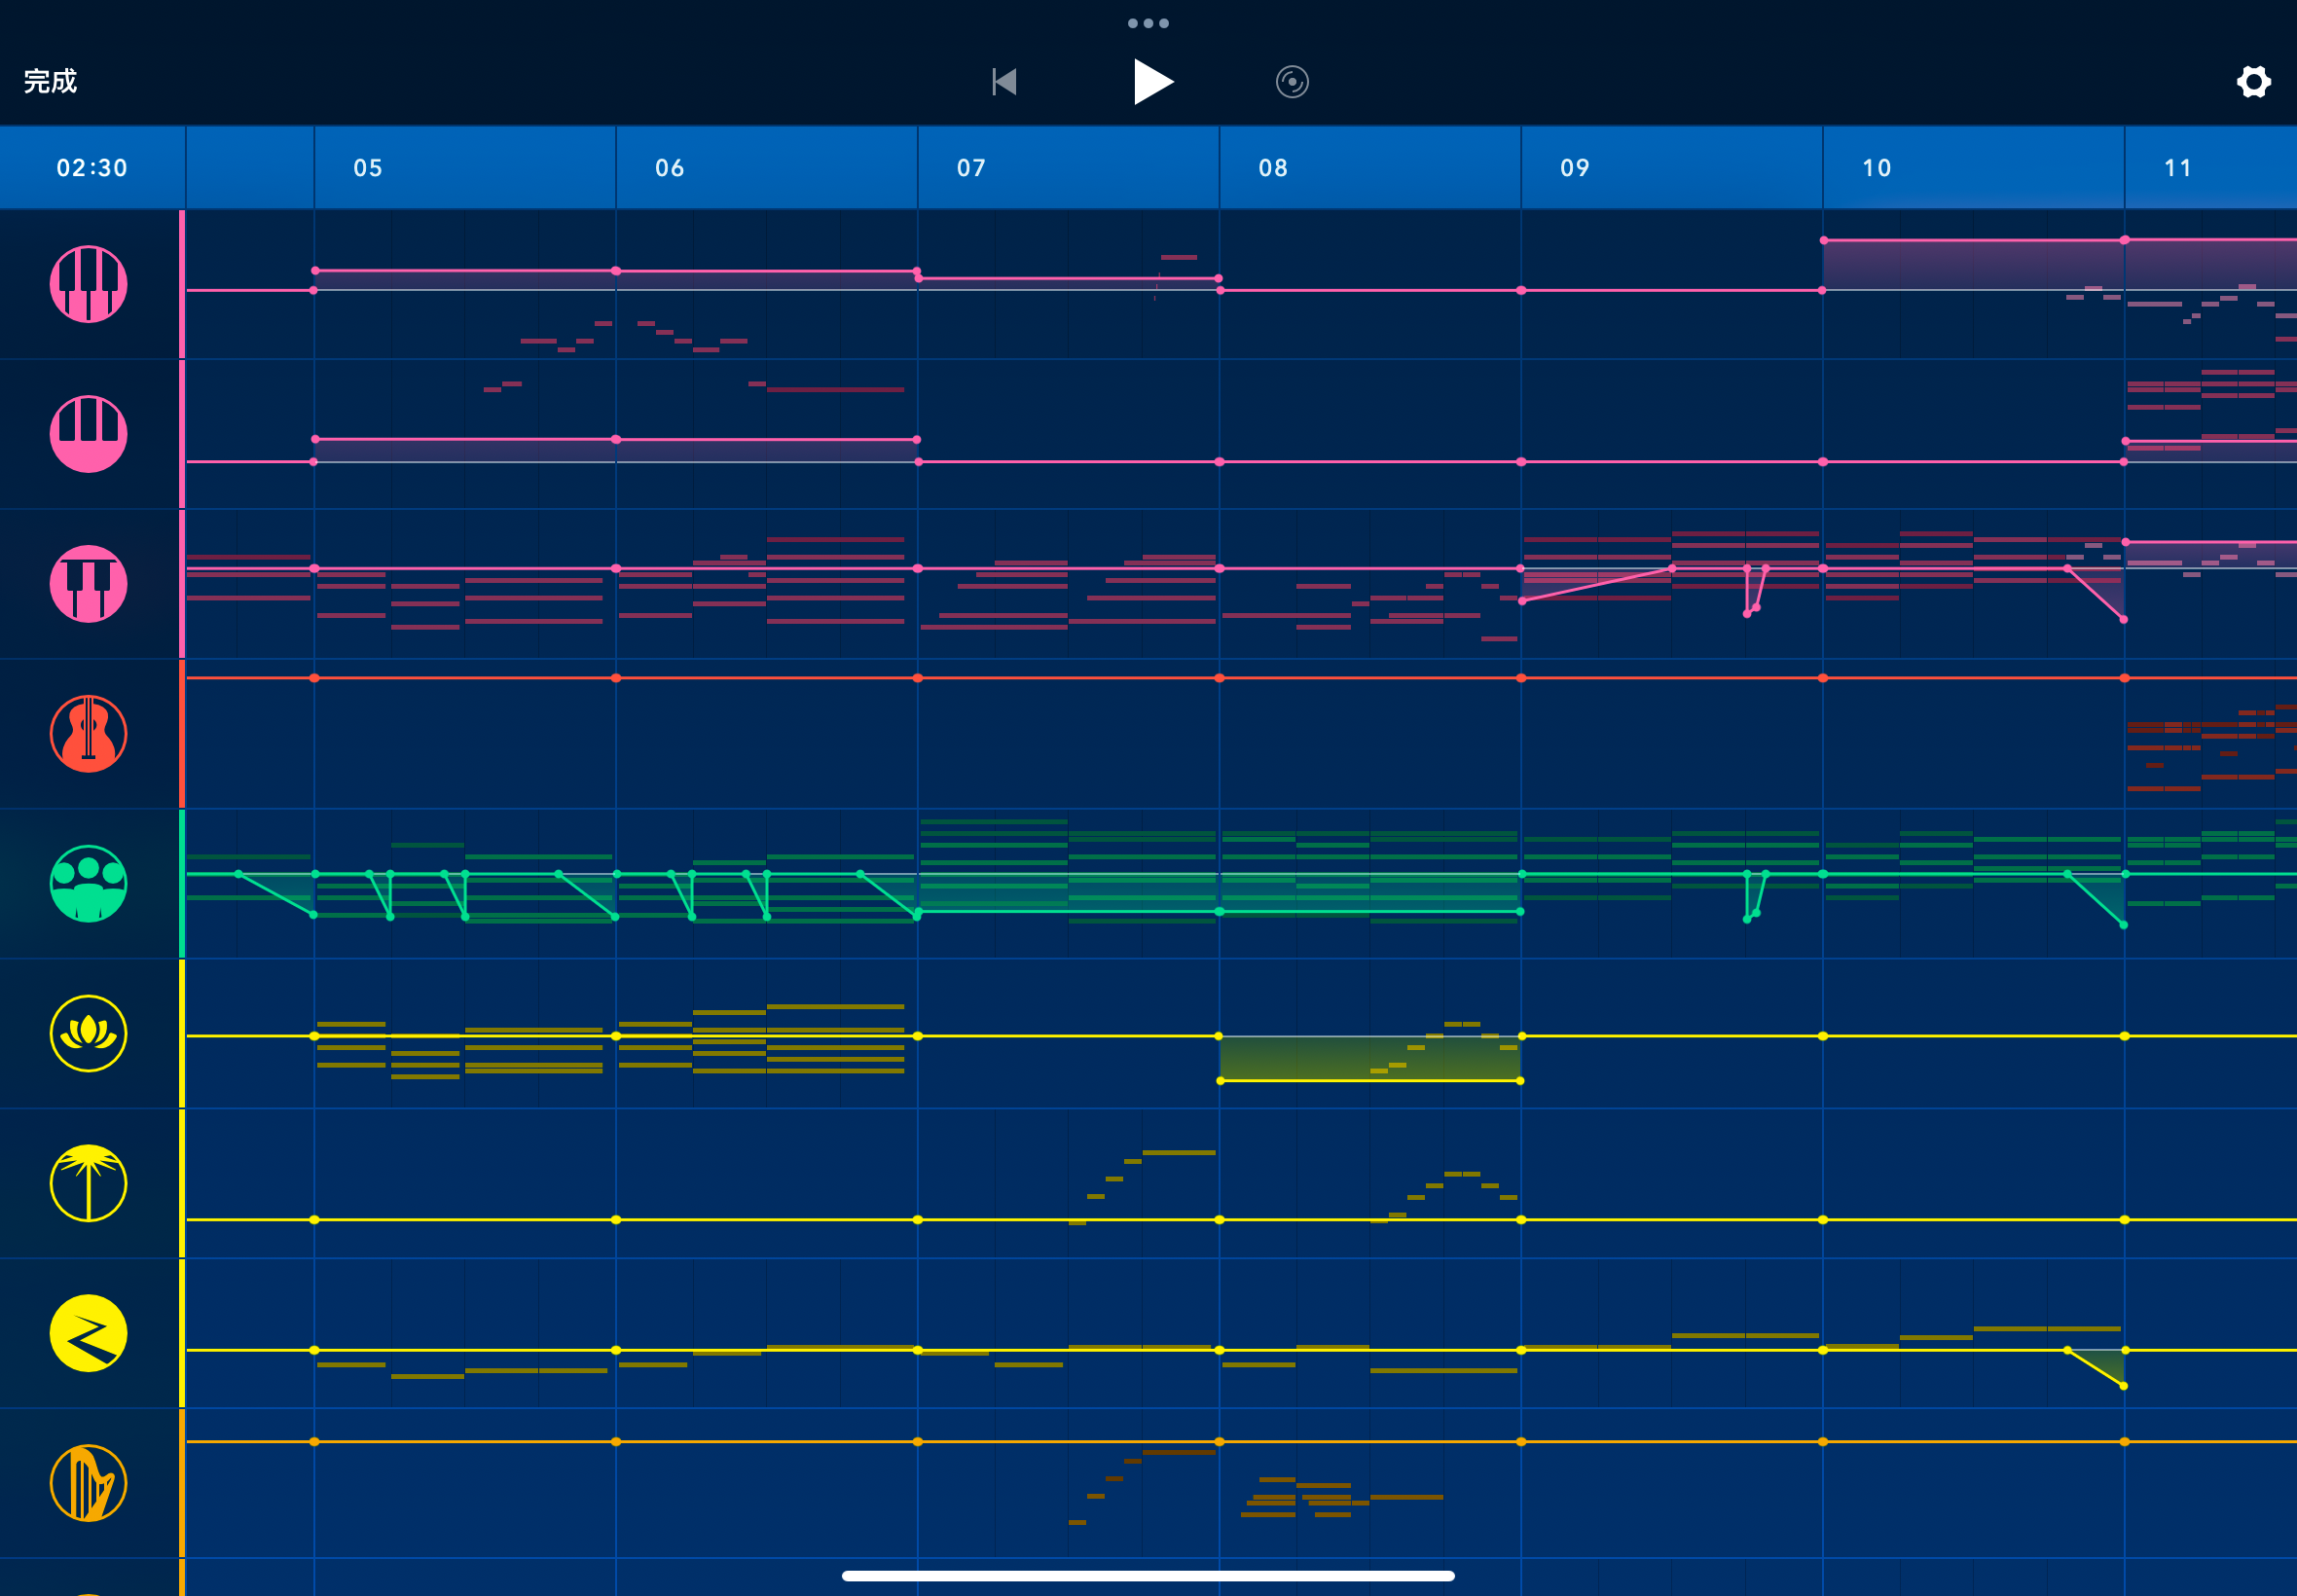
Task: Open the settings gear
Action: pyautogui.click(x=2253, y=81)
